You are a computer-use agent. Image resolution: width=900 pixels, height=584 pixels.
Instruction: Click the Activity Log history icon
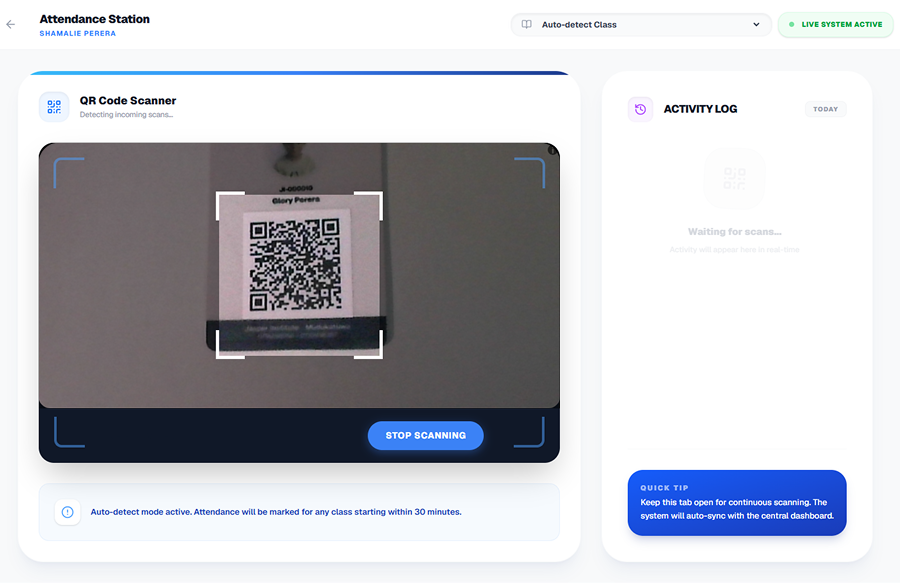(641, 109)
